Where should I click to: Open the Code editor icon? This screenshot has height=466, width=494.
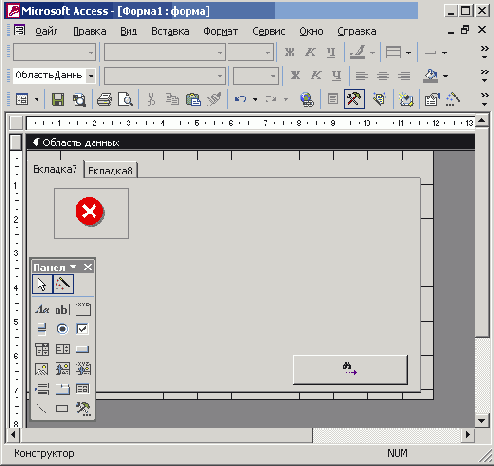point(406,99)
